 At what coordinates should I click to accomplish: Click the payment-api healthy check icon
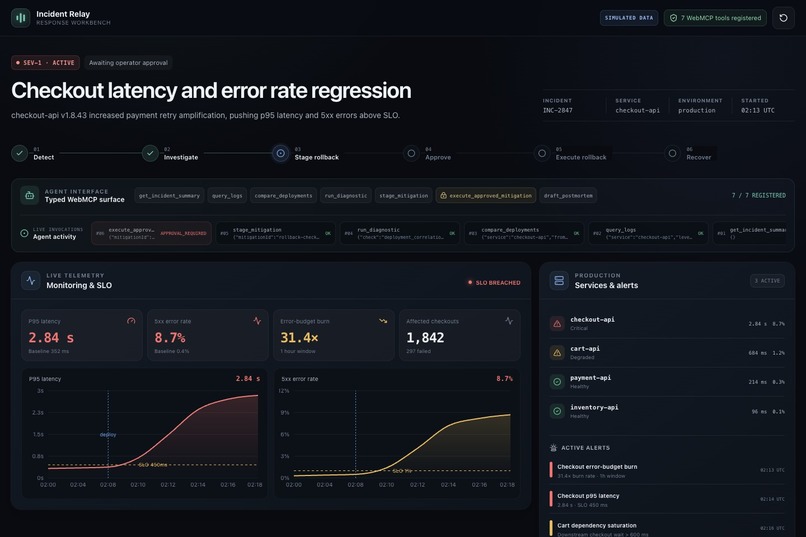click(557, 382)
